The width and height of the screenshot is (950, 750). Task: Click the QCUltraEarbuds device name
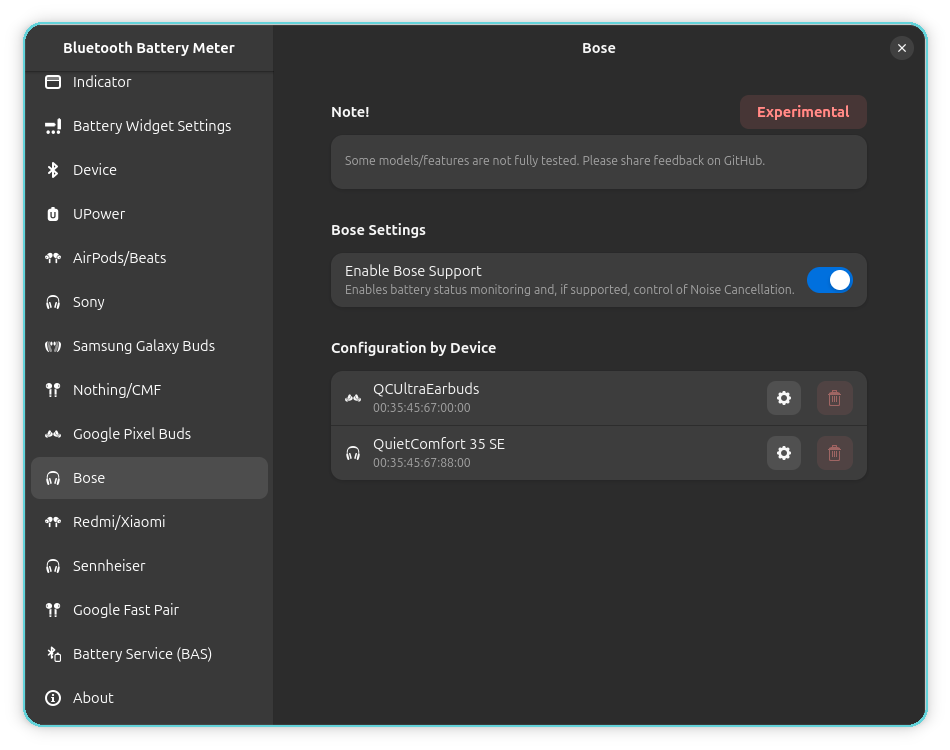[426, 389]
